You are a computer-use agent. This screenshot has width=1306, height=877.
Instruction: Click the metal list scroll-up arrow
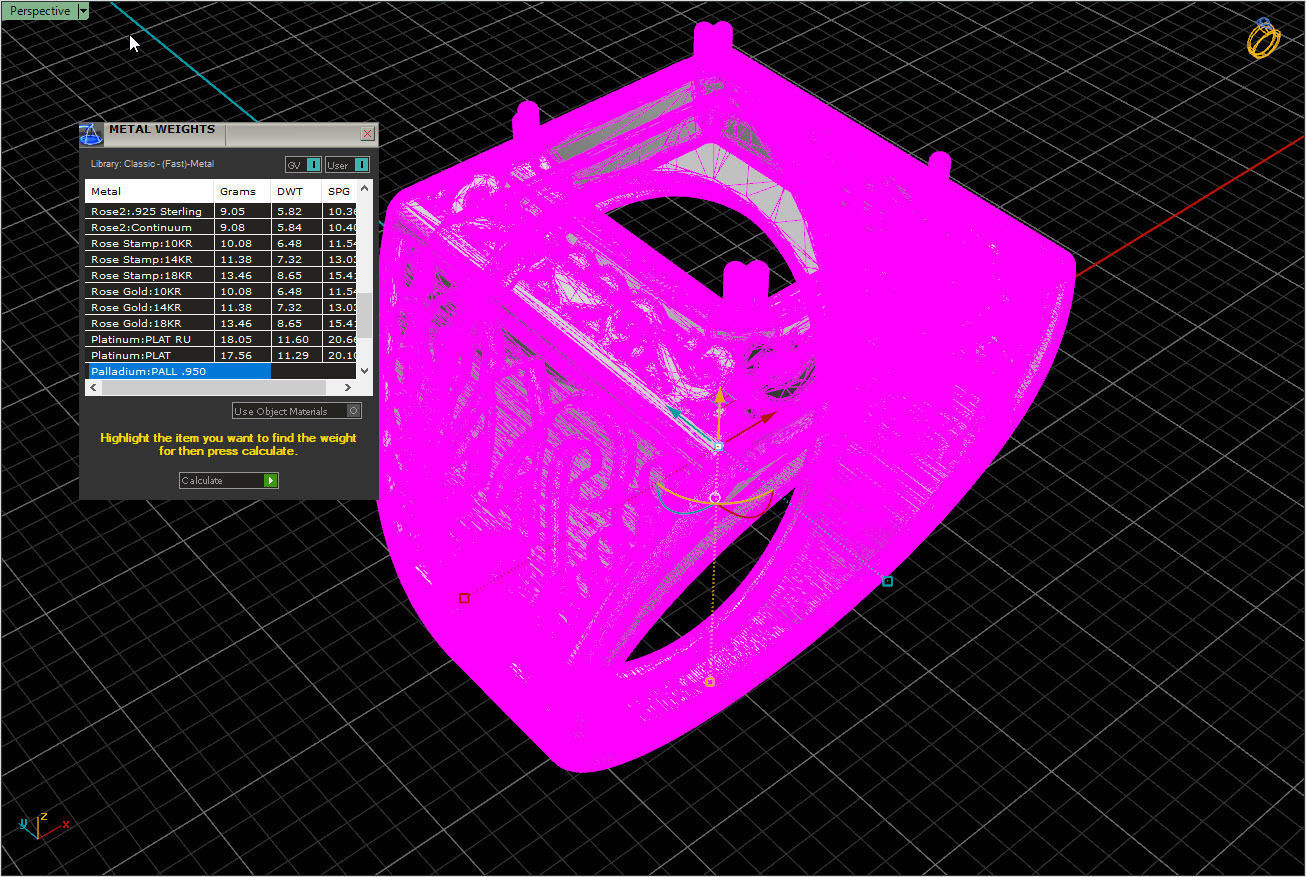(x=364, y=188)
